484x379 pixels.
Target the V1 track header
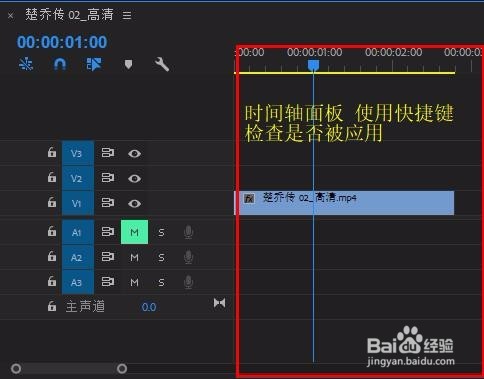(x=78, y=203)
